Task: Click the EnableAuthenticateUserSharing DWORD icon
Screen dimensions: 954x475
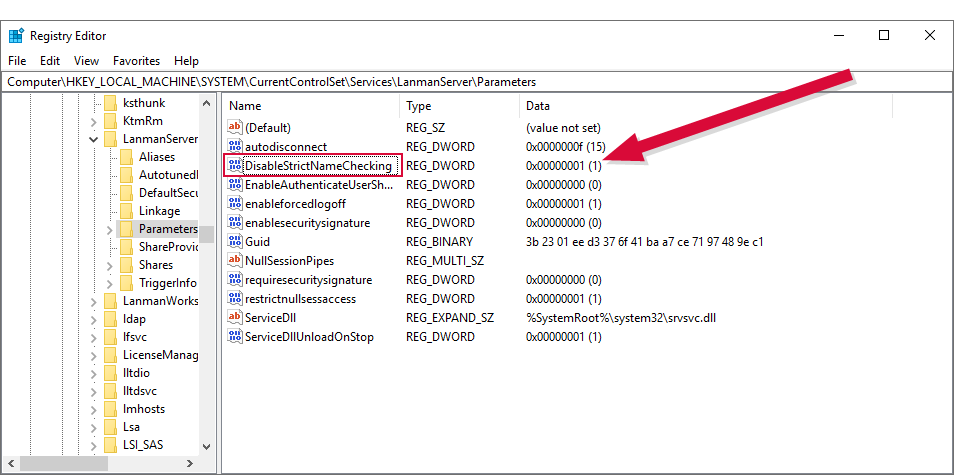Action: click(x=234, y=184)
